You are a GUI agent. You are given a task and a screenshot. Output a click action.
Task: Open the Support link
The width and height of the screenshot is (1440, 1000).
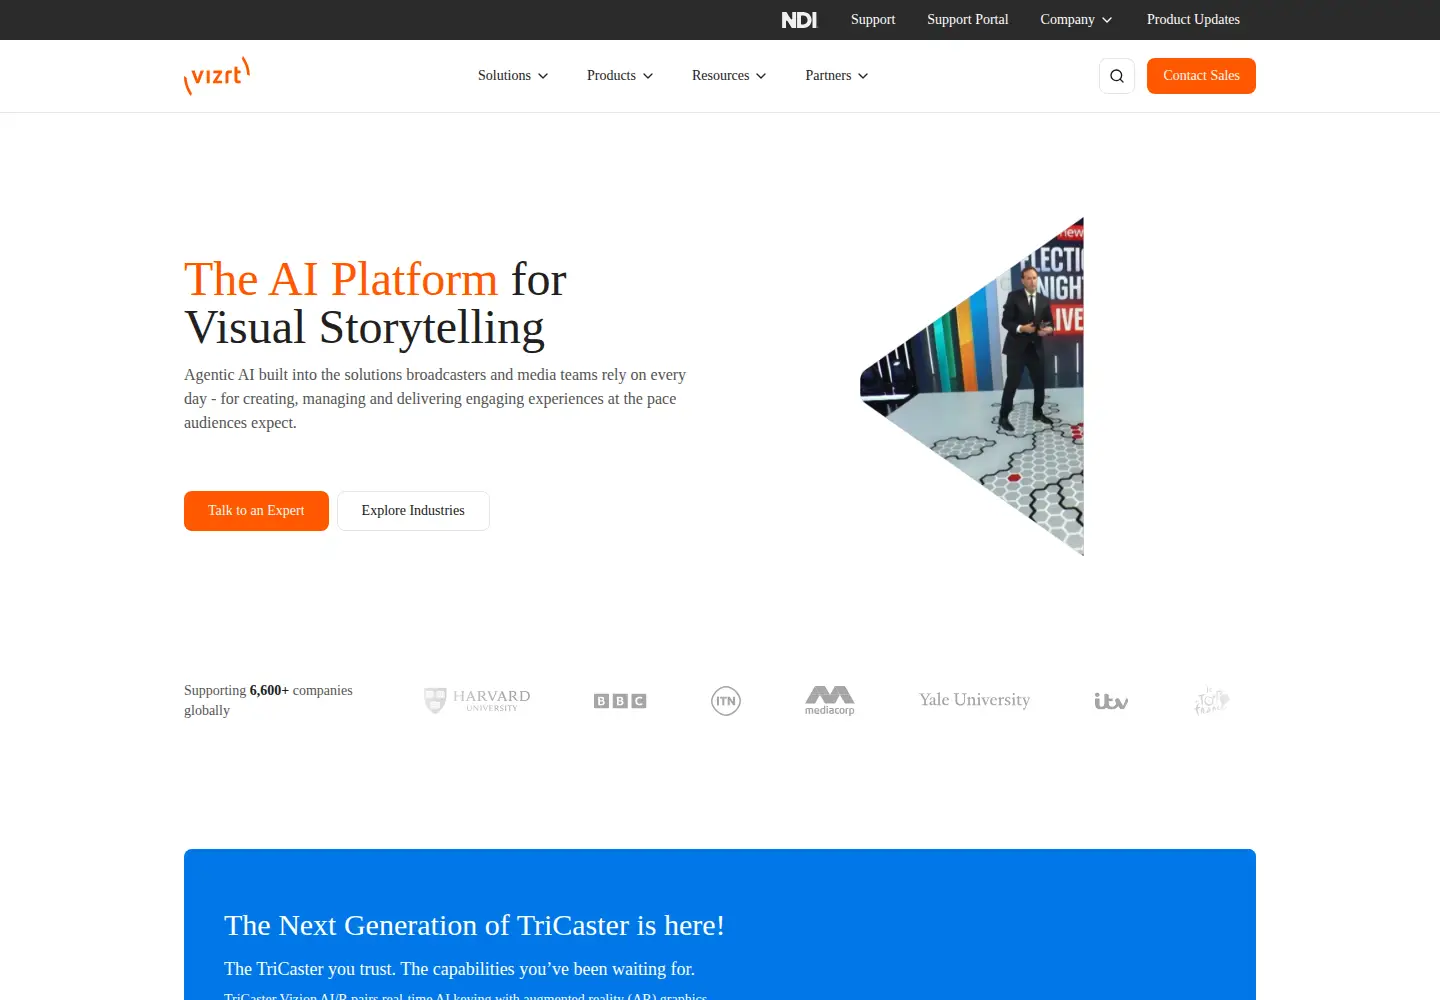click(x=873, y=20)
